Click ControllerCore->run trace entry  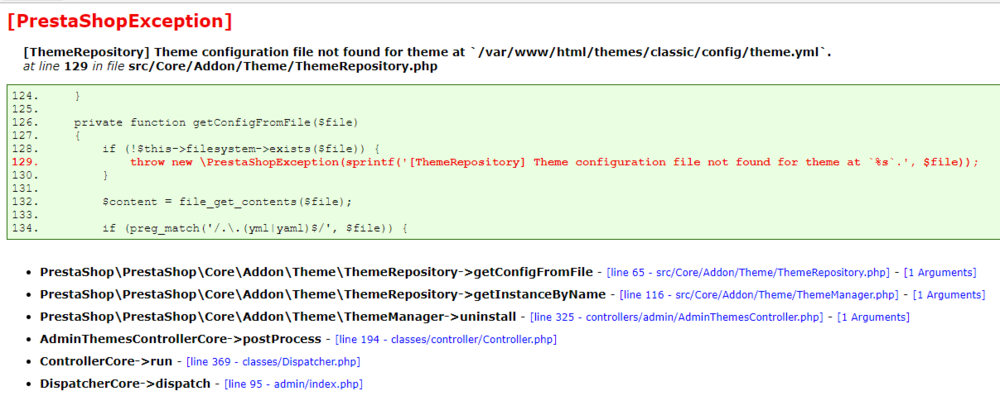(x=106, y=361)
